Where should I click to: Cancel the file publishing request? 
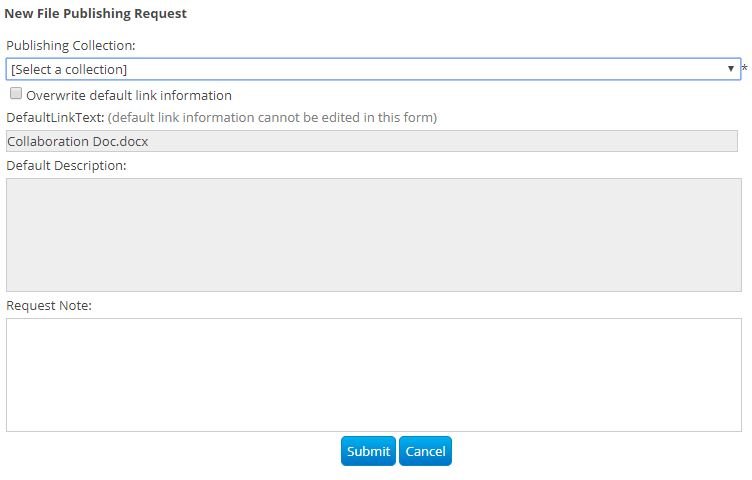pos(425,451)
